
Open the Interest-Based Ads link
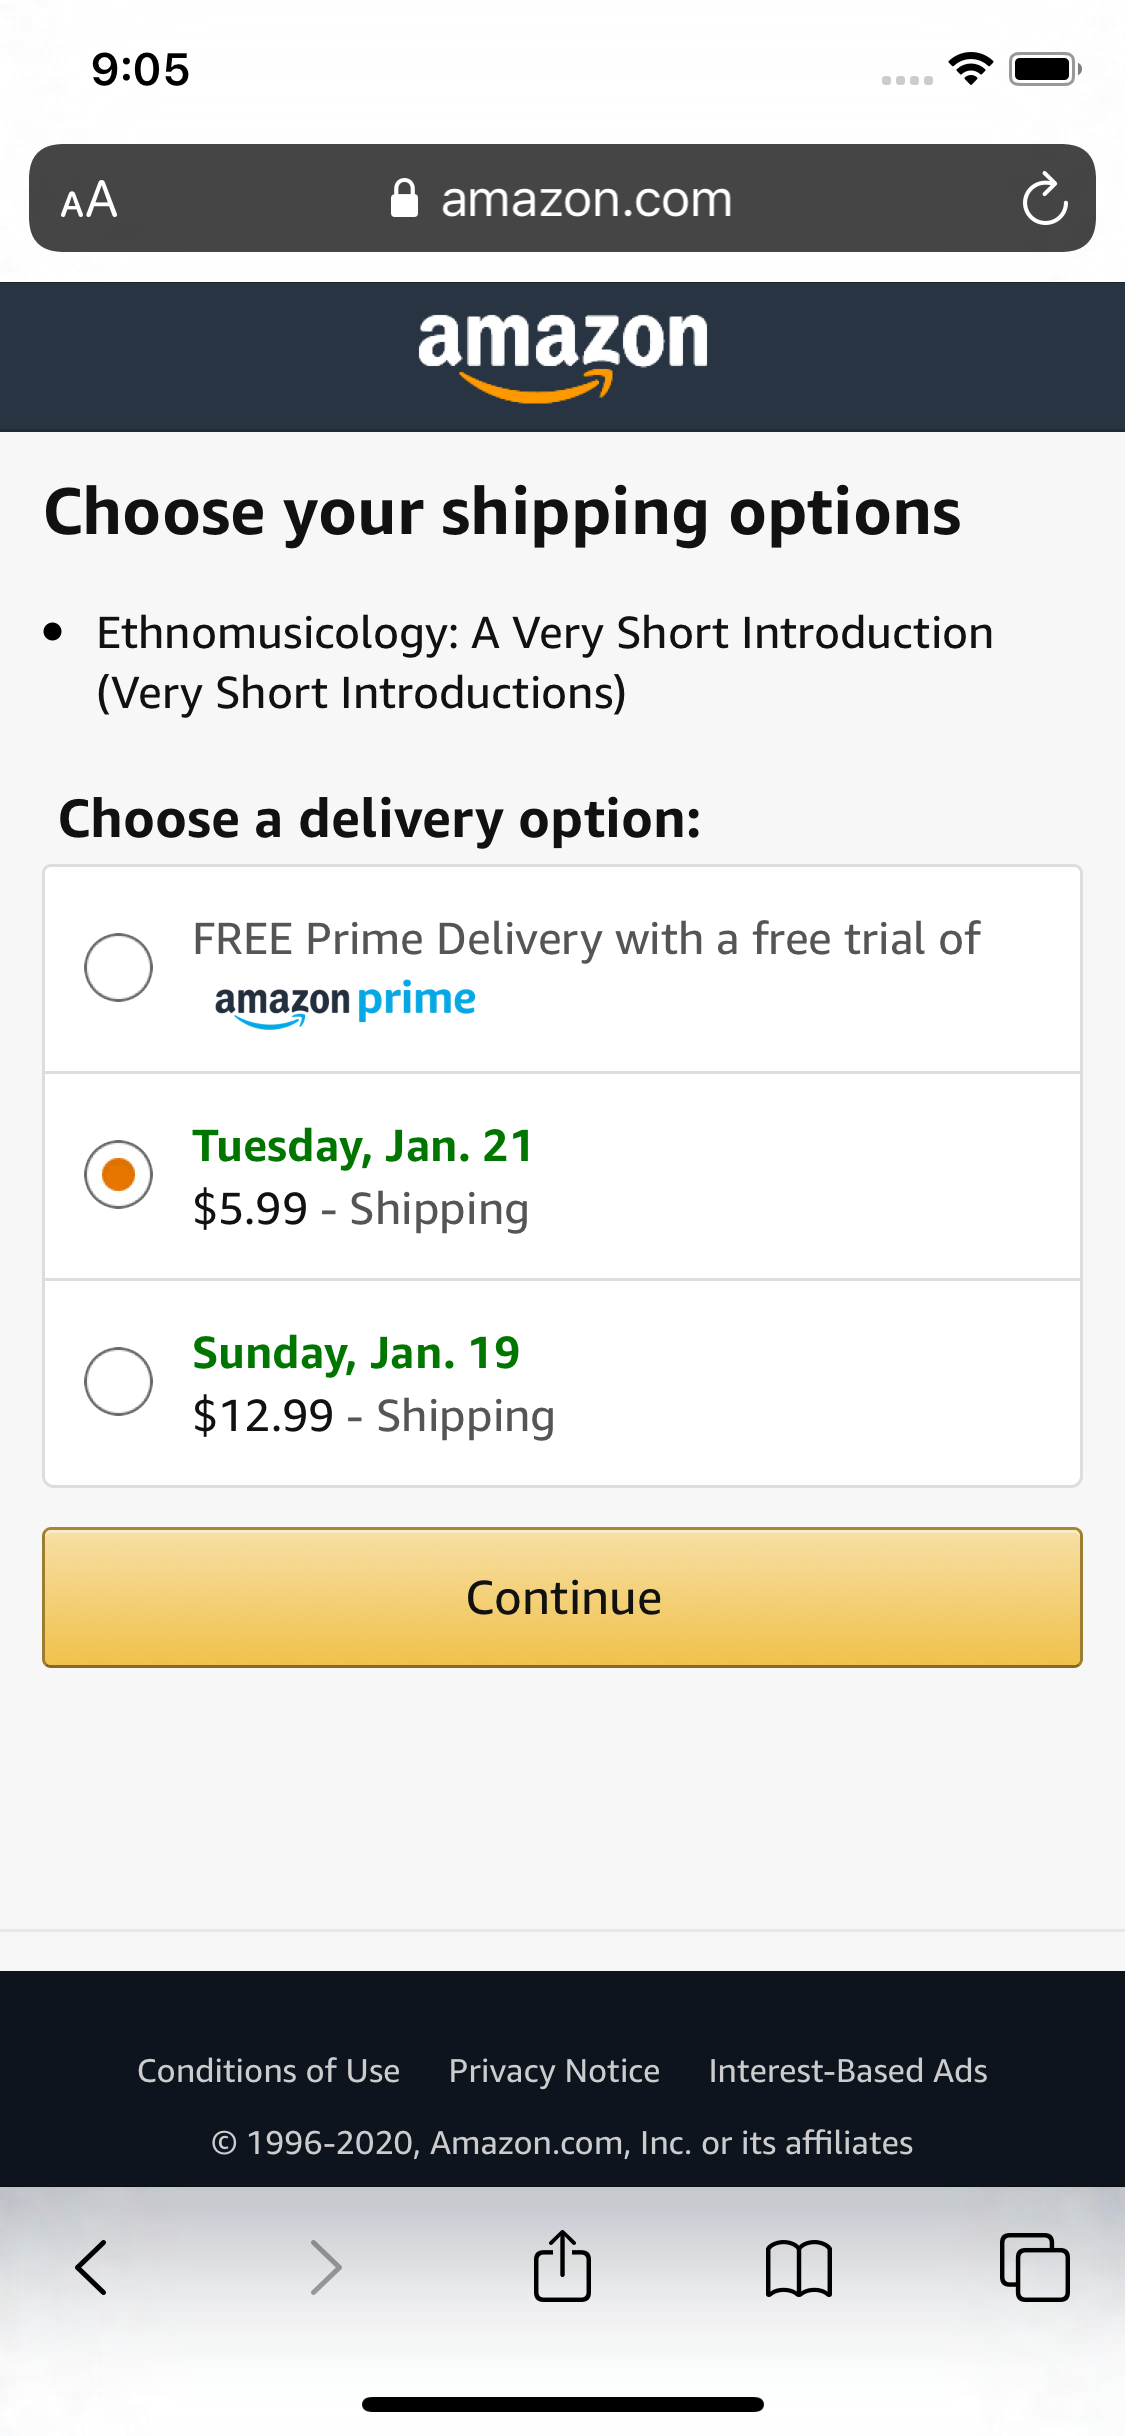click(847, 2070)
